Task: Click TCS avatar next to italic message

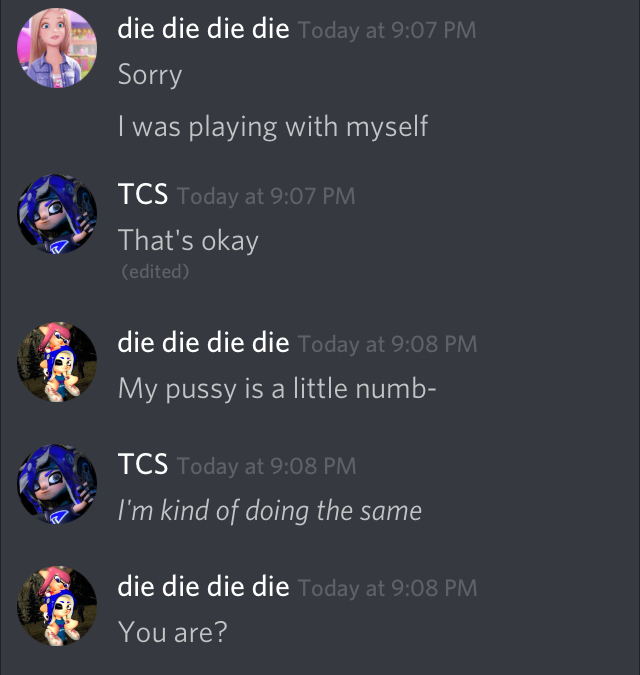Action: [x=57, y=484]
